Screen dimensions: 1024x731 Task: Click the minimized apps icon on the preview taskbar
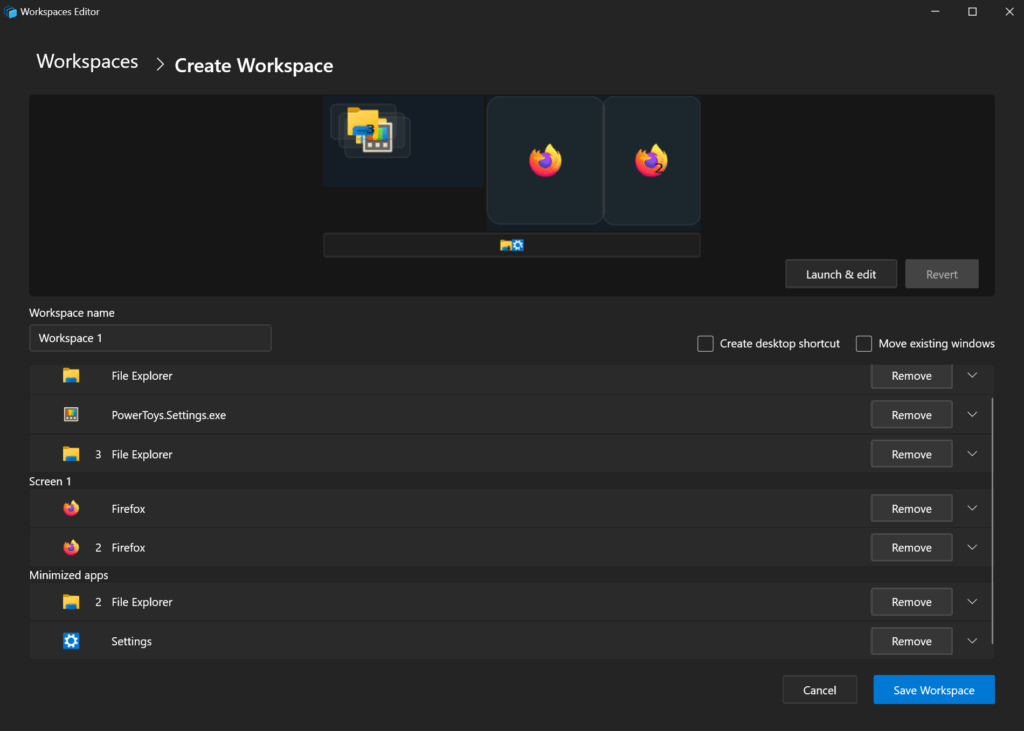point(511,244)
